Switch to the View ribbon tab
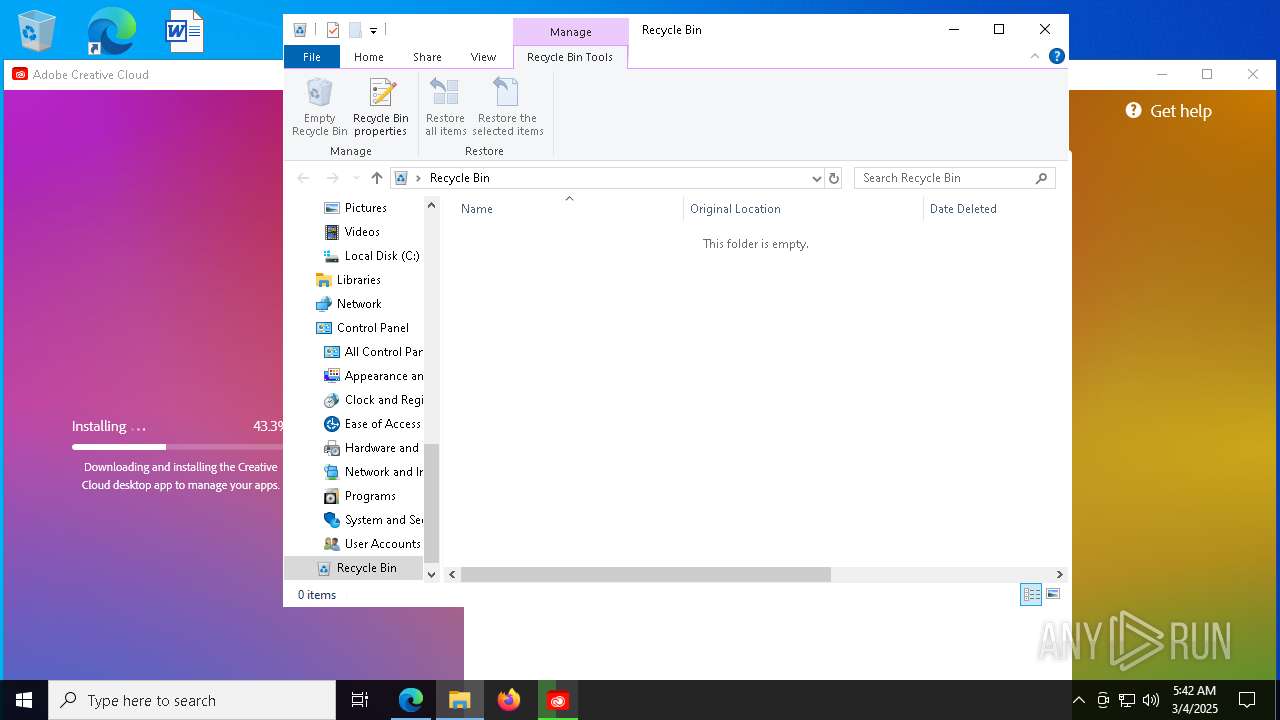 click(x=483, y=57)
